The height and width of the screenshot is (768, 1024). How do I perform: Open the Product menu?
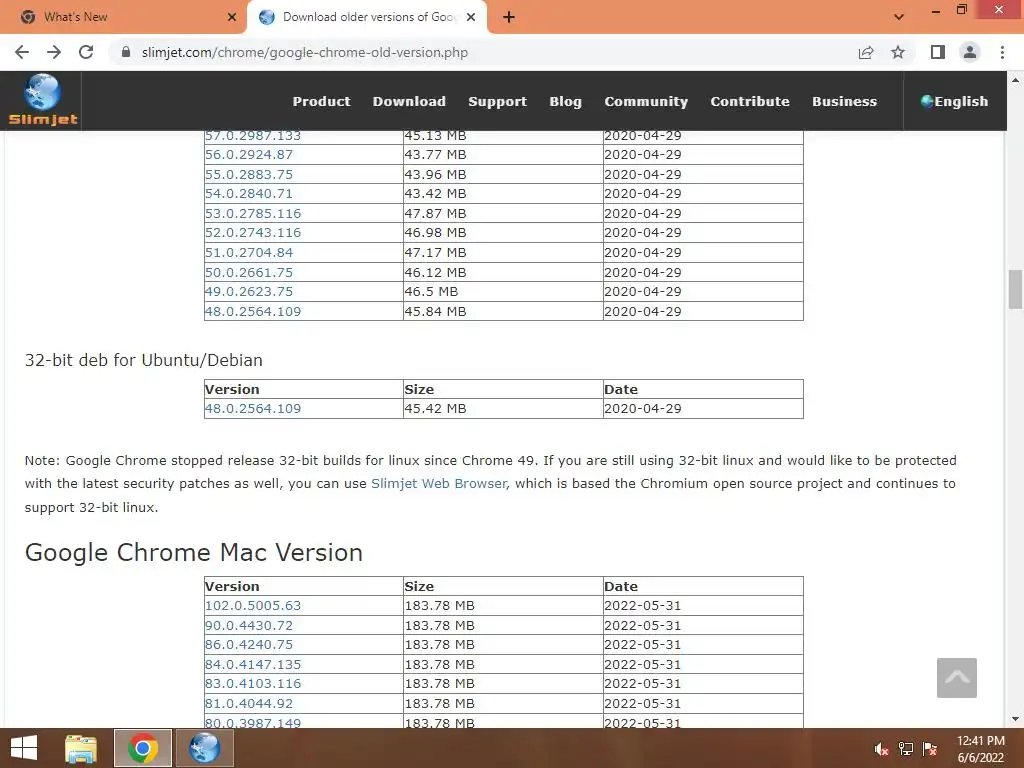(321, 101)
